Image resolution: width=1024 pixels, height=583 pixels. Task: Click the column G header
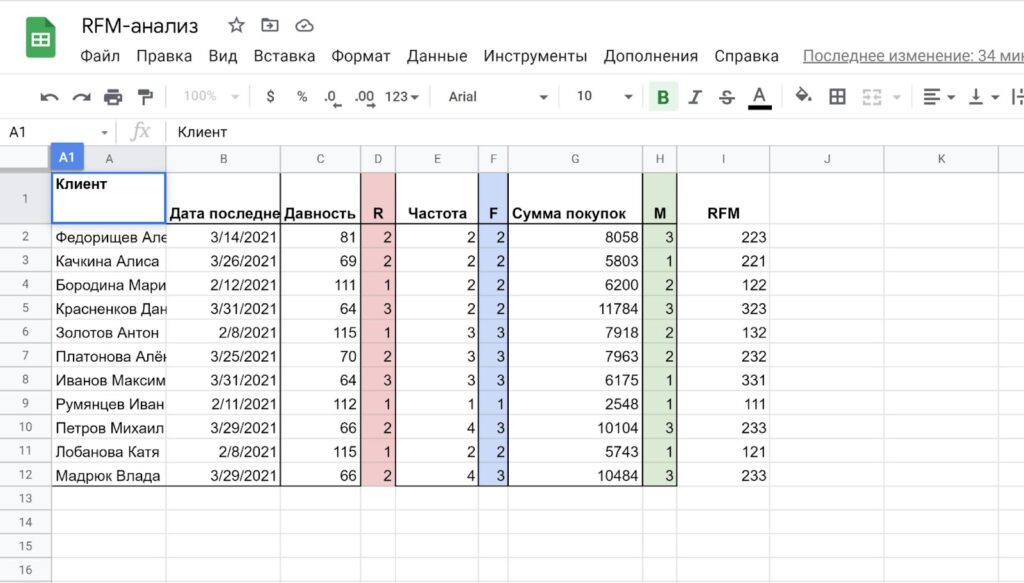point(575,159)
